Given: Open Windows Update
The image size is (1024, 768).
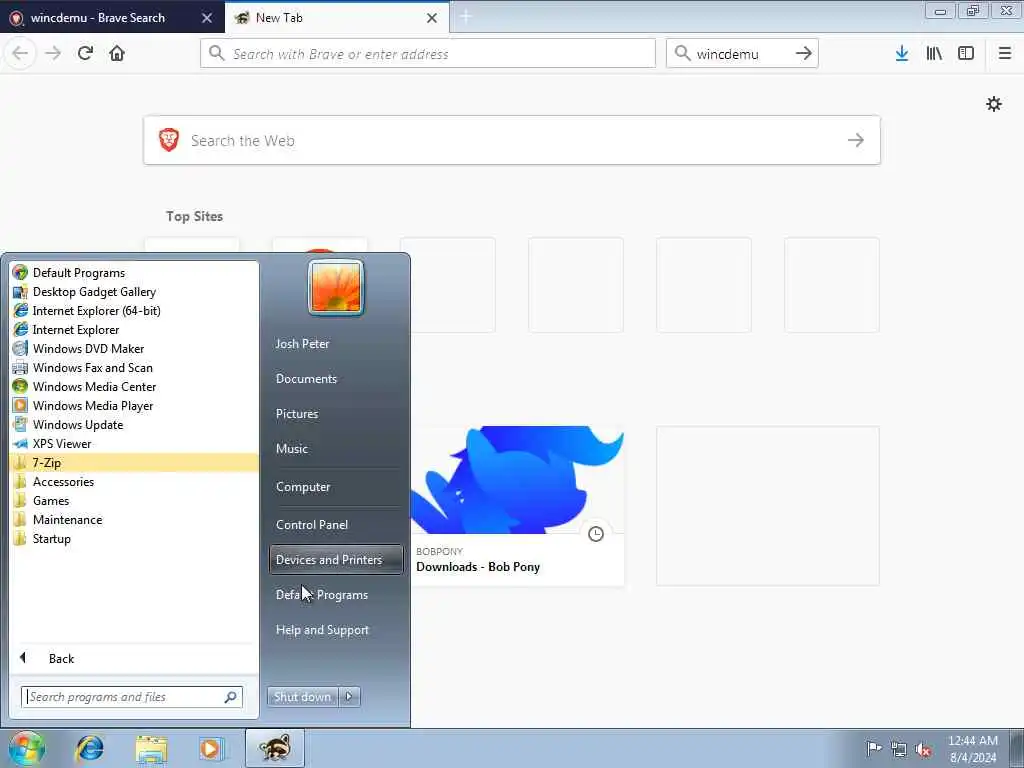Looking at the screenshot, I should point(134,424).
